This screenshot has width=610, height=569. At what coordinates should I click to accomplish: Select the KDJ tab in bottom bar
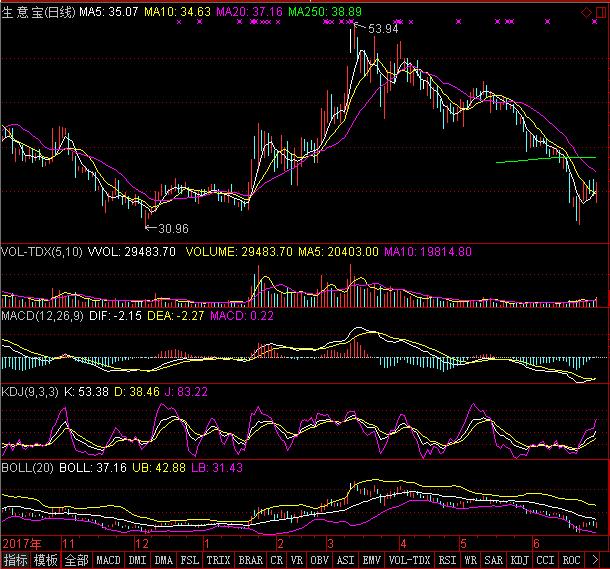coord(519,560)
